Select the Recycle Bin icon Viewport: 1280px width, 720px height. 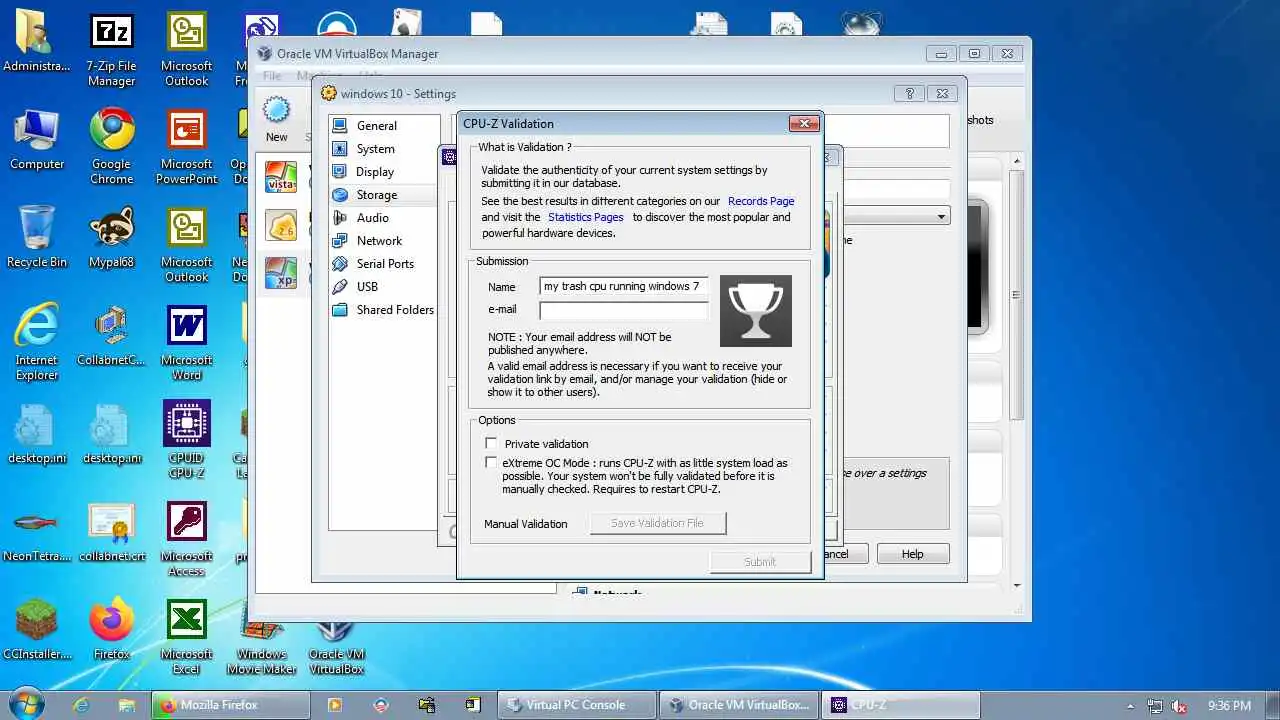tap(37, 237)
